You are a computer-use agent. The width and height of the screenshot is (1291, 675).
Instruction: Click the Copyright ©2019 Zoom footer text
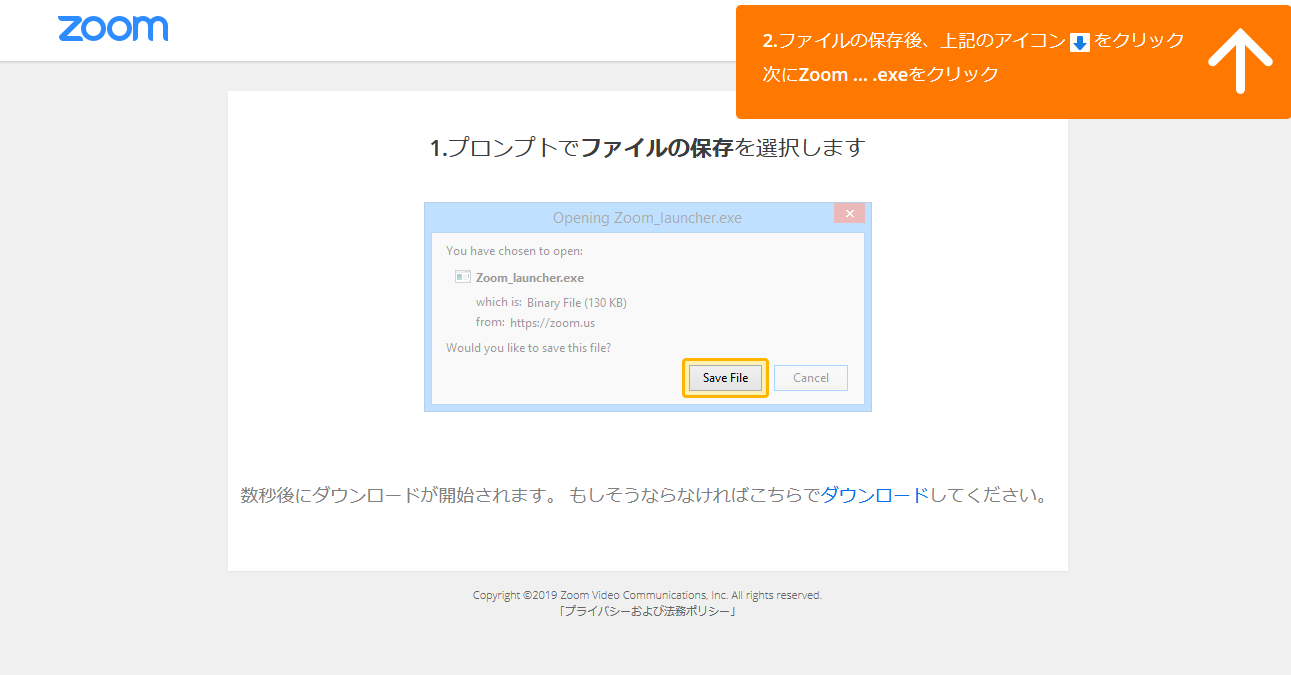pos(647,595)
